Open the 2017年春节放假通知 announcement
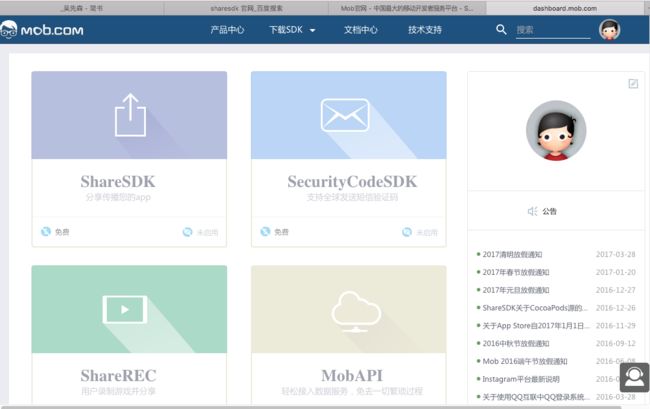Viewport: 650px width, 409px height. click(516, 272)
